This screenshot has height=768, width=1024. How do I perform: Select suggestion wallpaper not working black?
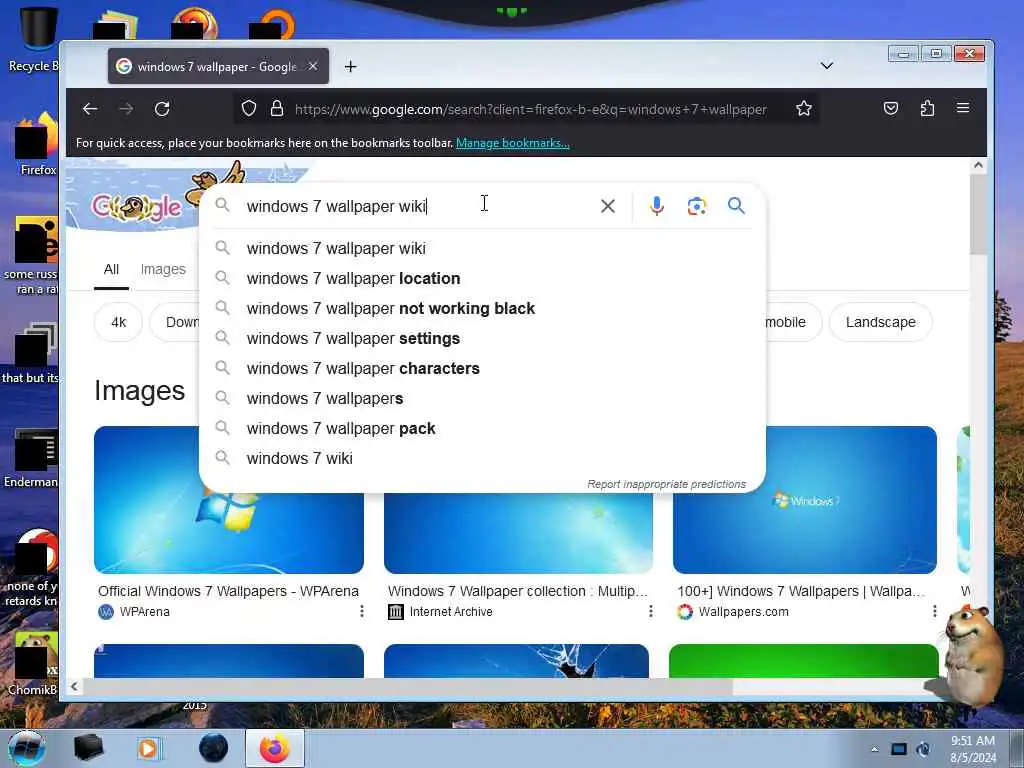[x=482, y=308]
